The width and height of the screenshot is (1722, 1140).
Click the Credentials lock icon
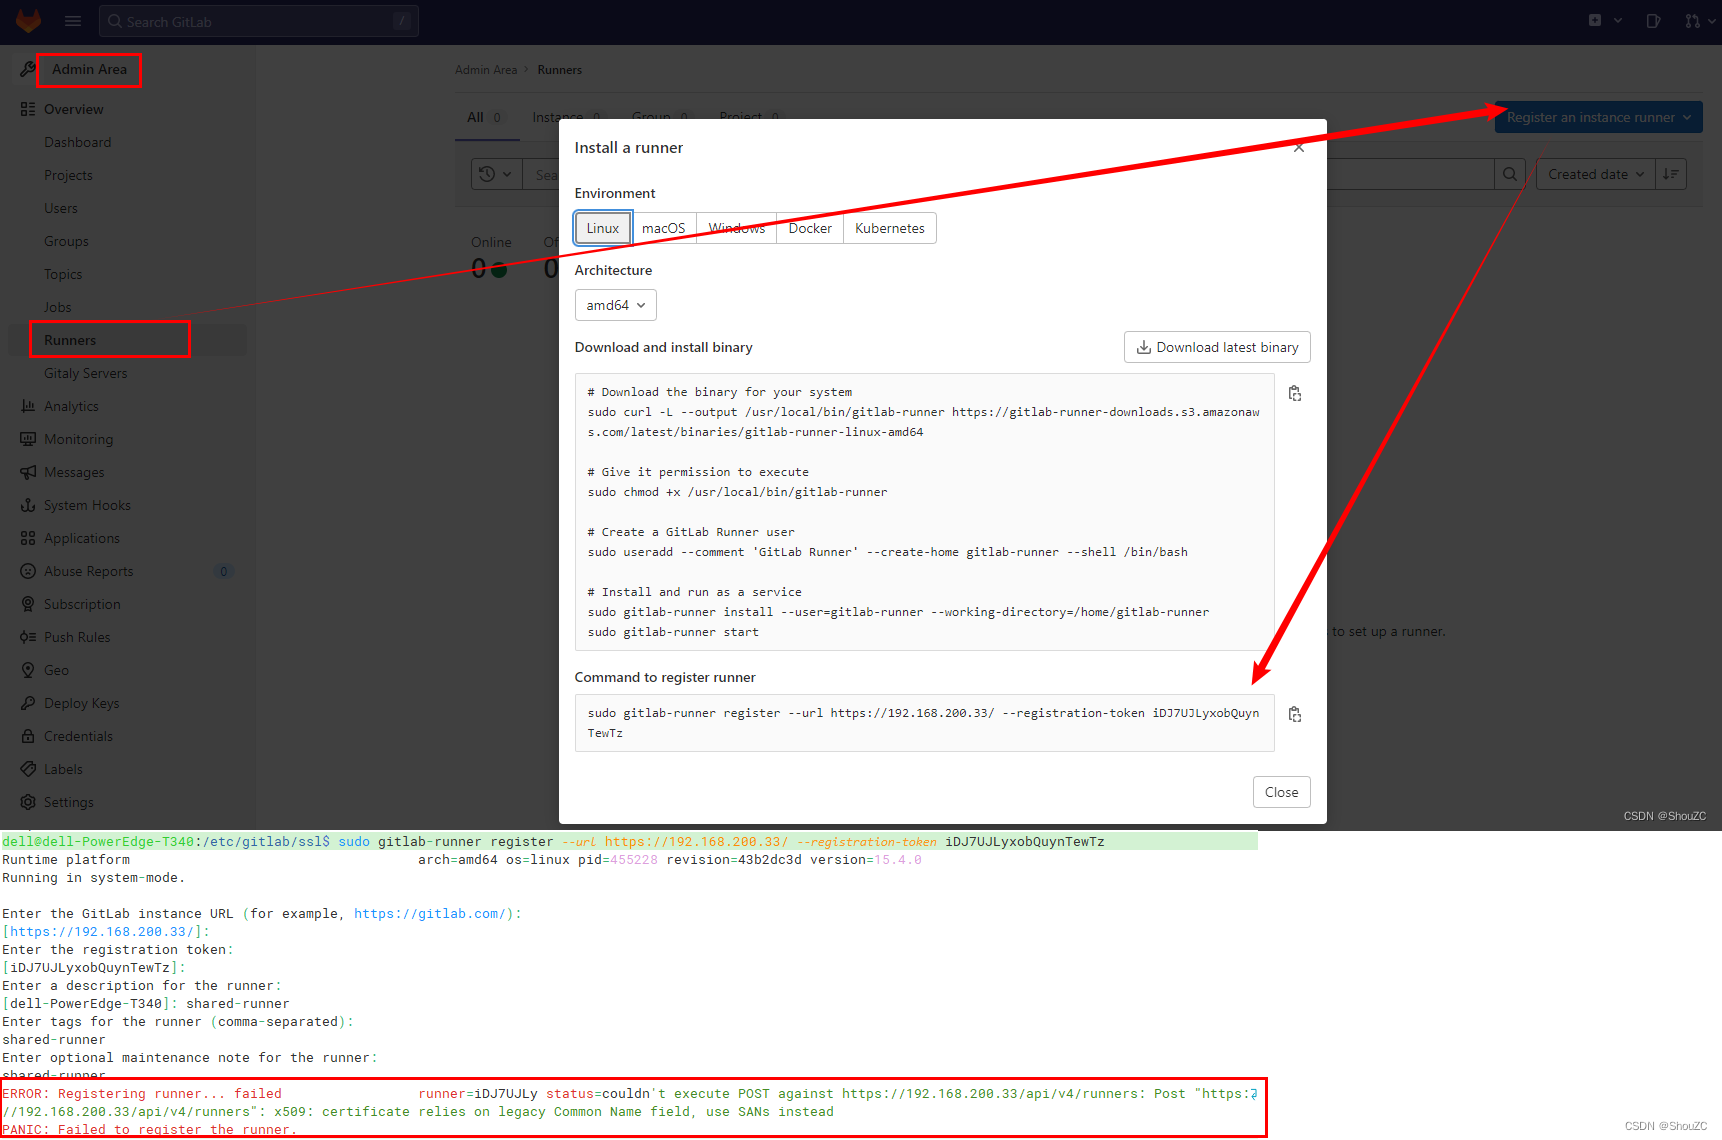click(x=28, y=736)
